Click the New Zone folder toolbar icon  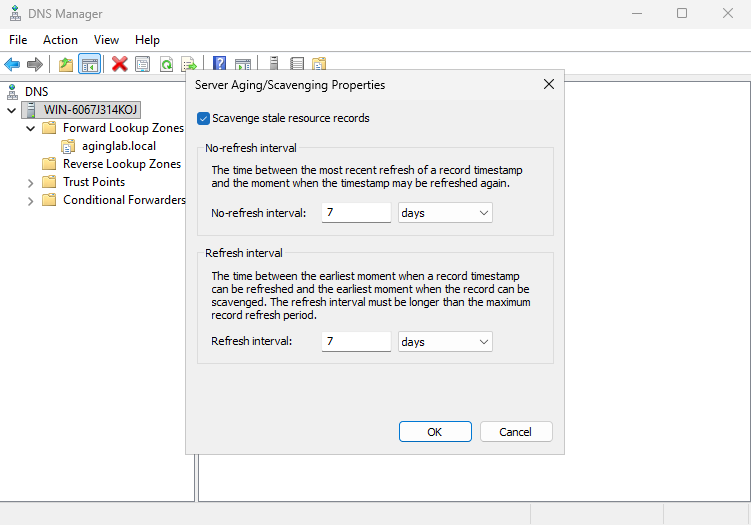coord(319,64)
